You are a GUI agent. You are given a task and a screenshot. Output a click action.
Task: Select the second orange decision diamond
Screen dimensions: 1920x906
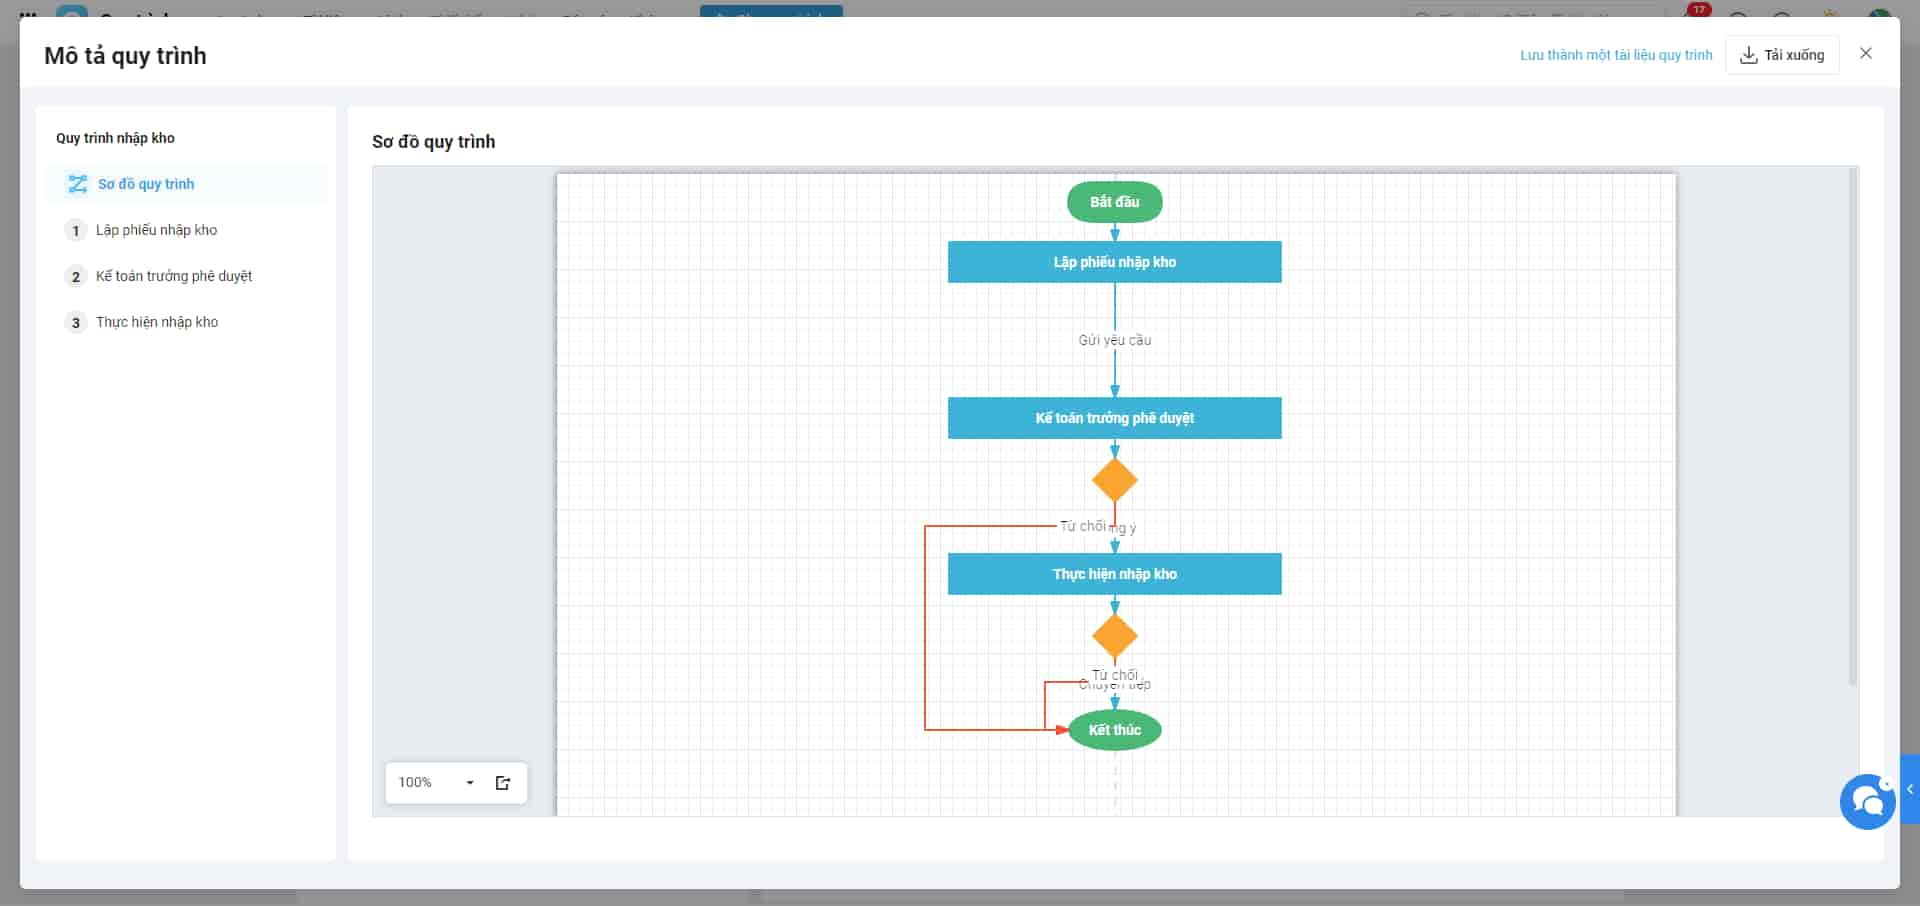coord(1114,636)
